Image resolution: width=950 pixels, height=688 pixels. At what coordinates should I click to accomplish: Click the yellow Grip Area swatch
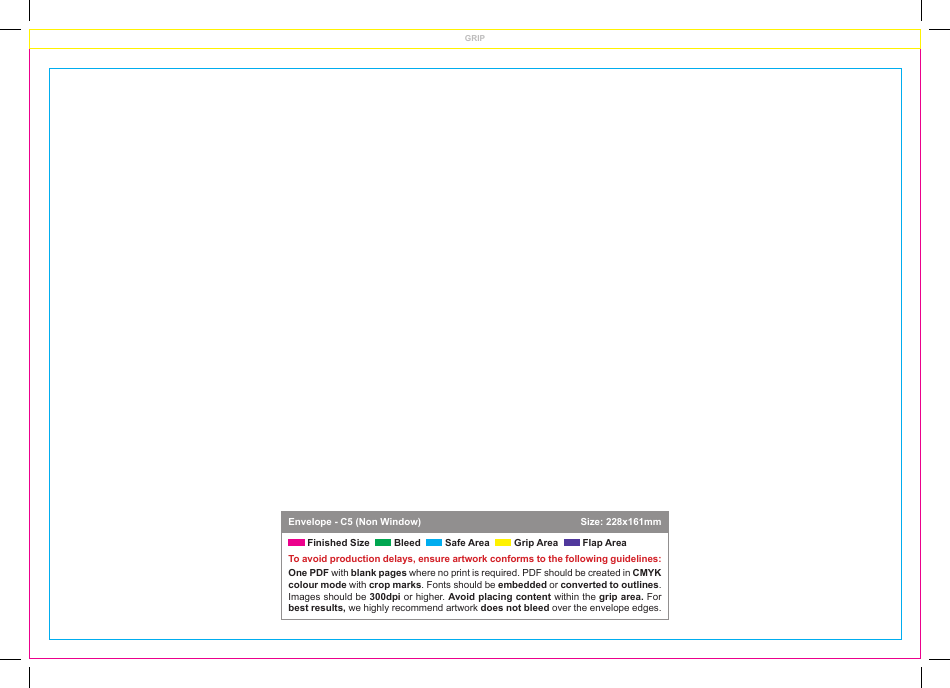(503, 542)
